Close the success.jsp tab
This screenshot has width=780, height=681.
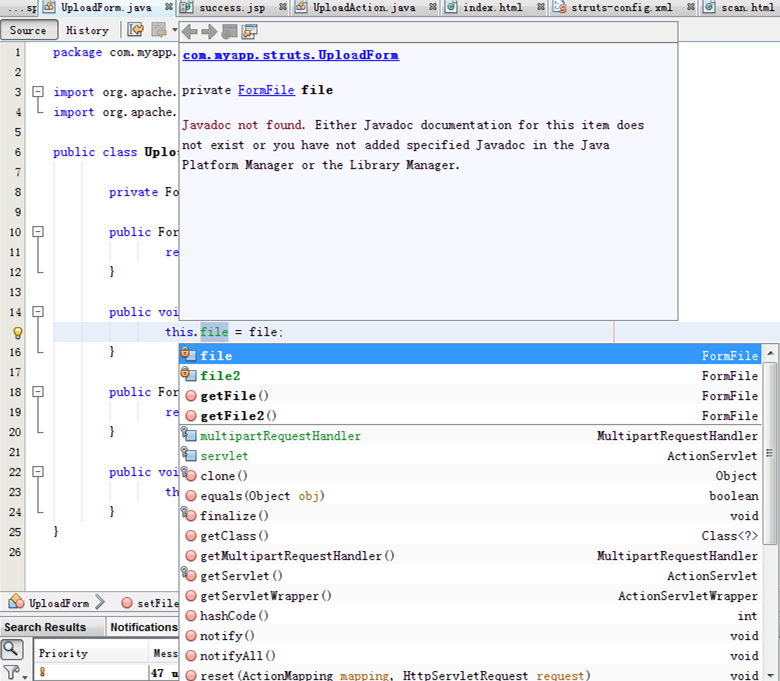pyautogui.click(x=283, y=7)
